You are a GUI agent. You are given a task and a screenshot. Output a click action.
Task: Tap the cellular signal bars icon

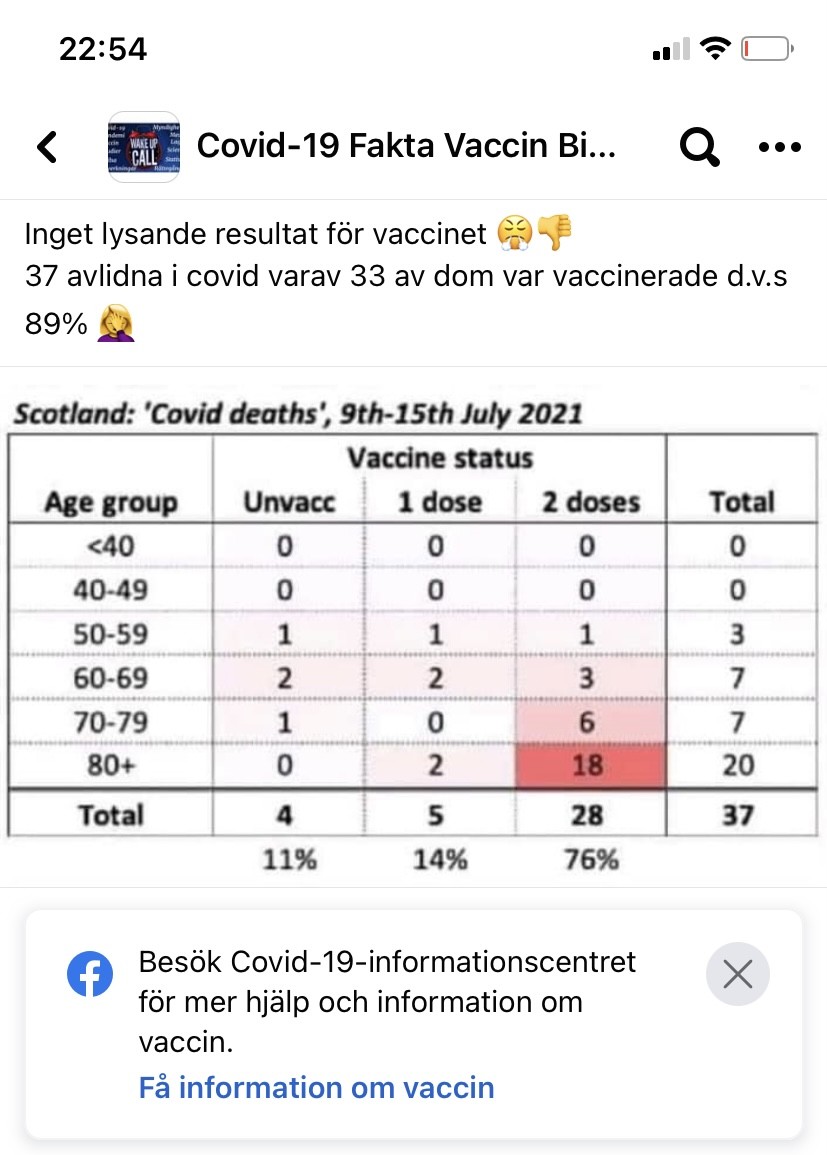670,48
